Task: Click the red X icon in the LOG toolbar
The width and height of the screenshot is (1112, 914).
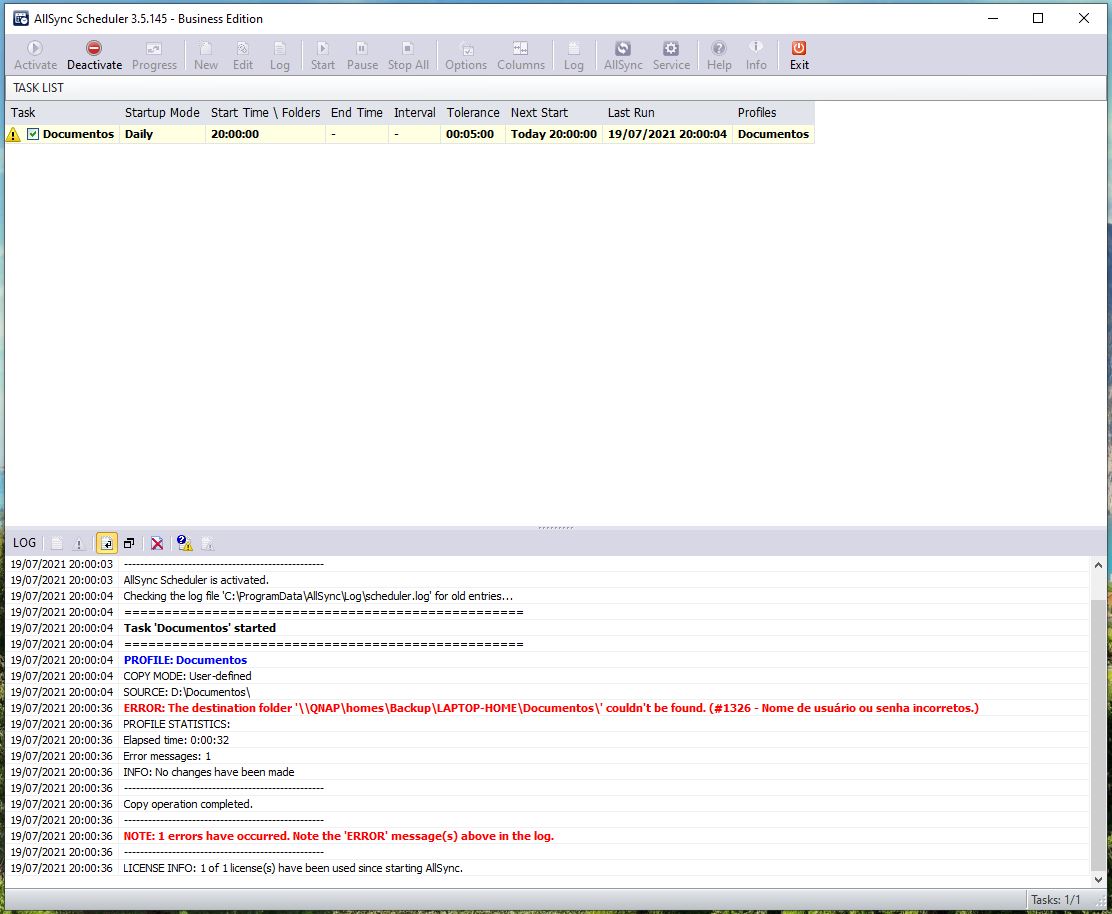Action: coord(157,543)
